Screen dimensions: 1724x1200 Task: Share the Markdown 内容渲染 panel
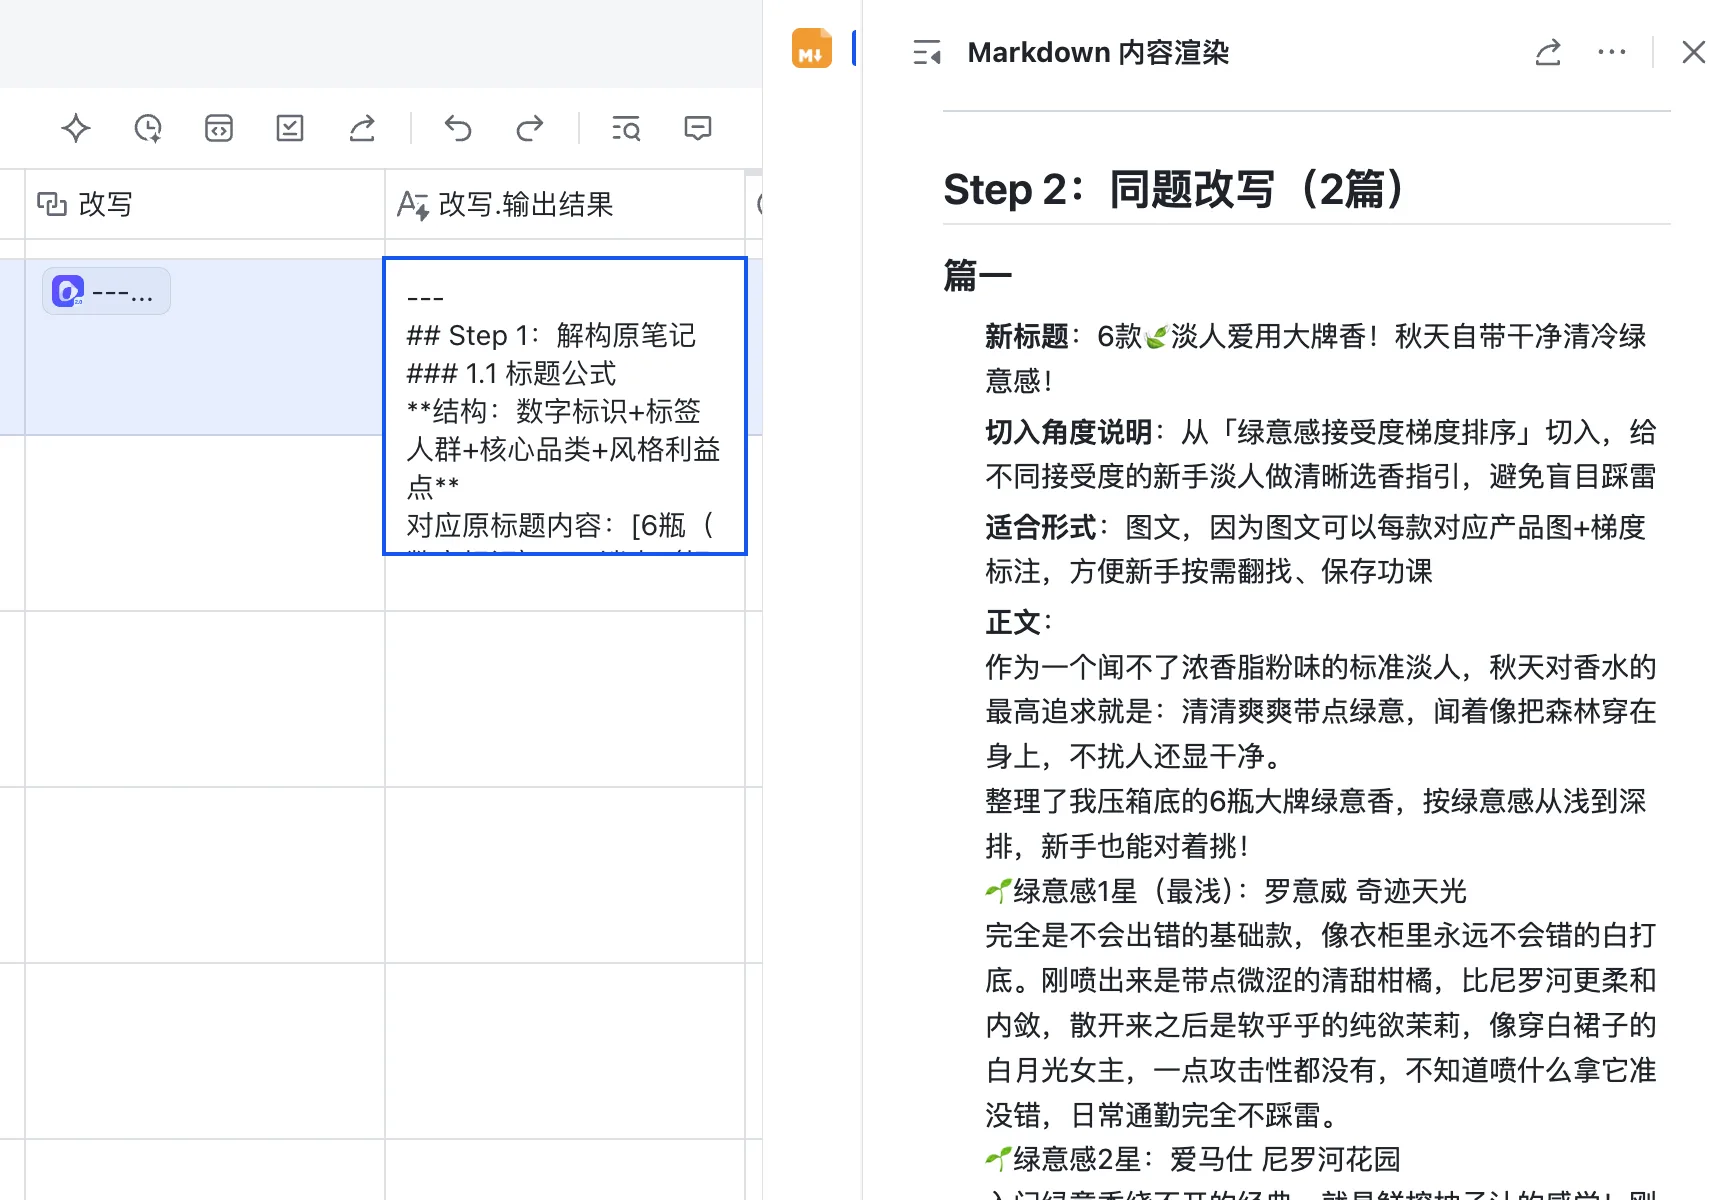coord(1548,52)
